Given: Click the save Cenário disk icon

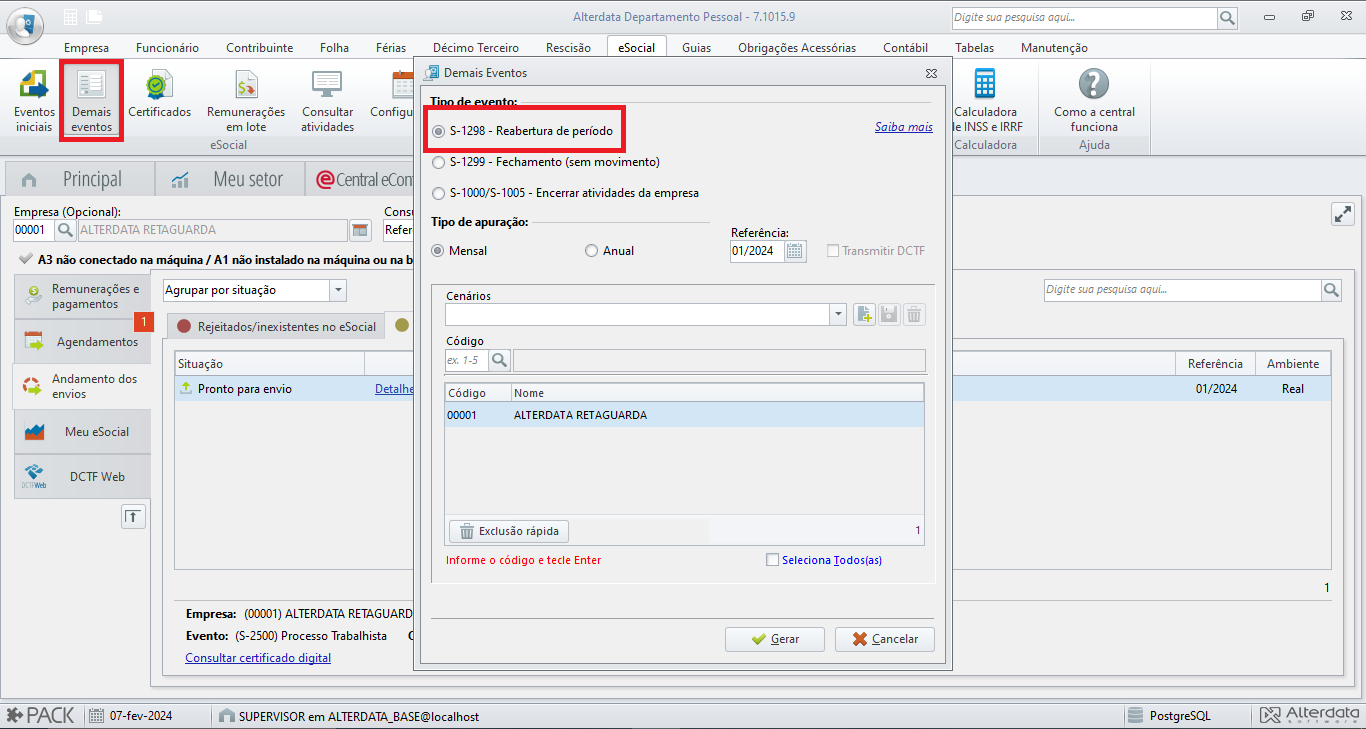Looking at the screenshot, I should point(889,315).
